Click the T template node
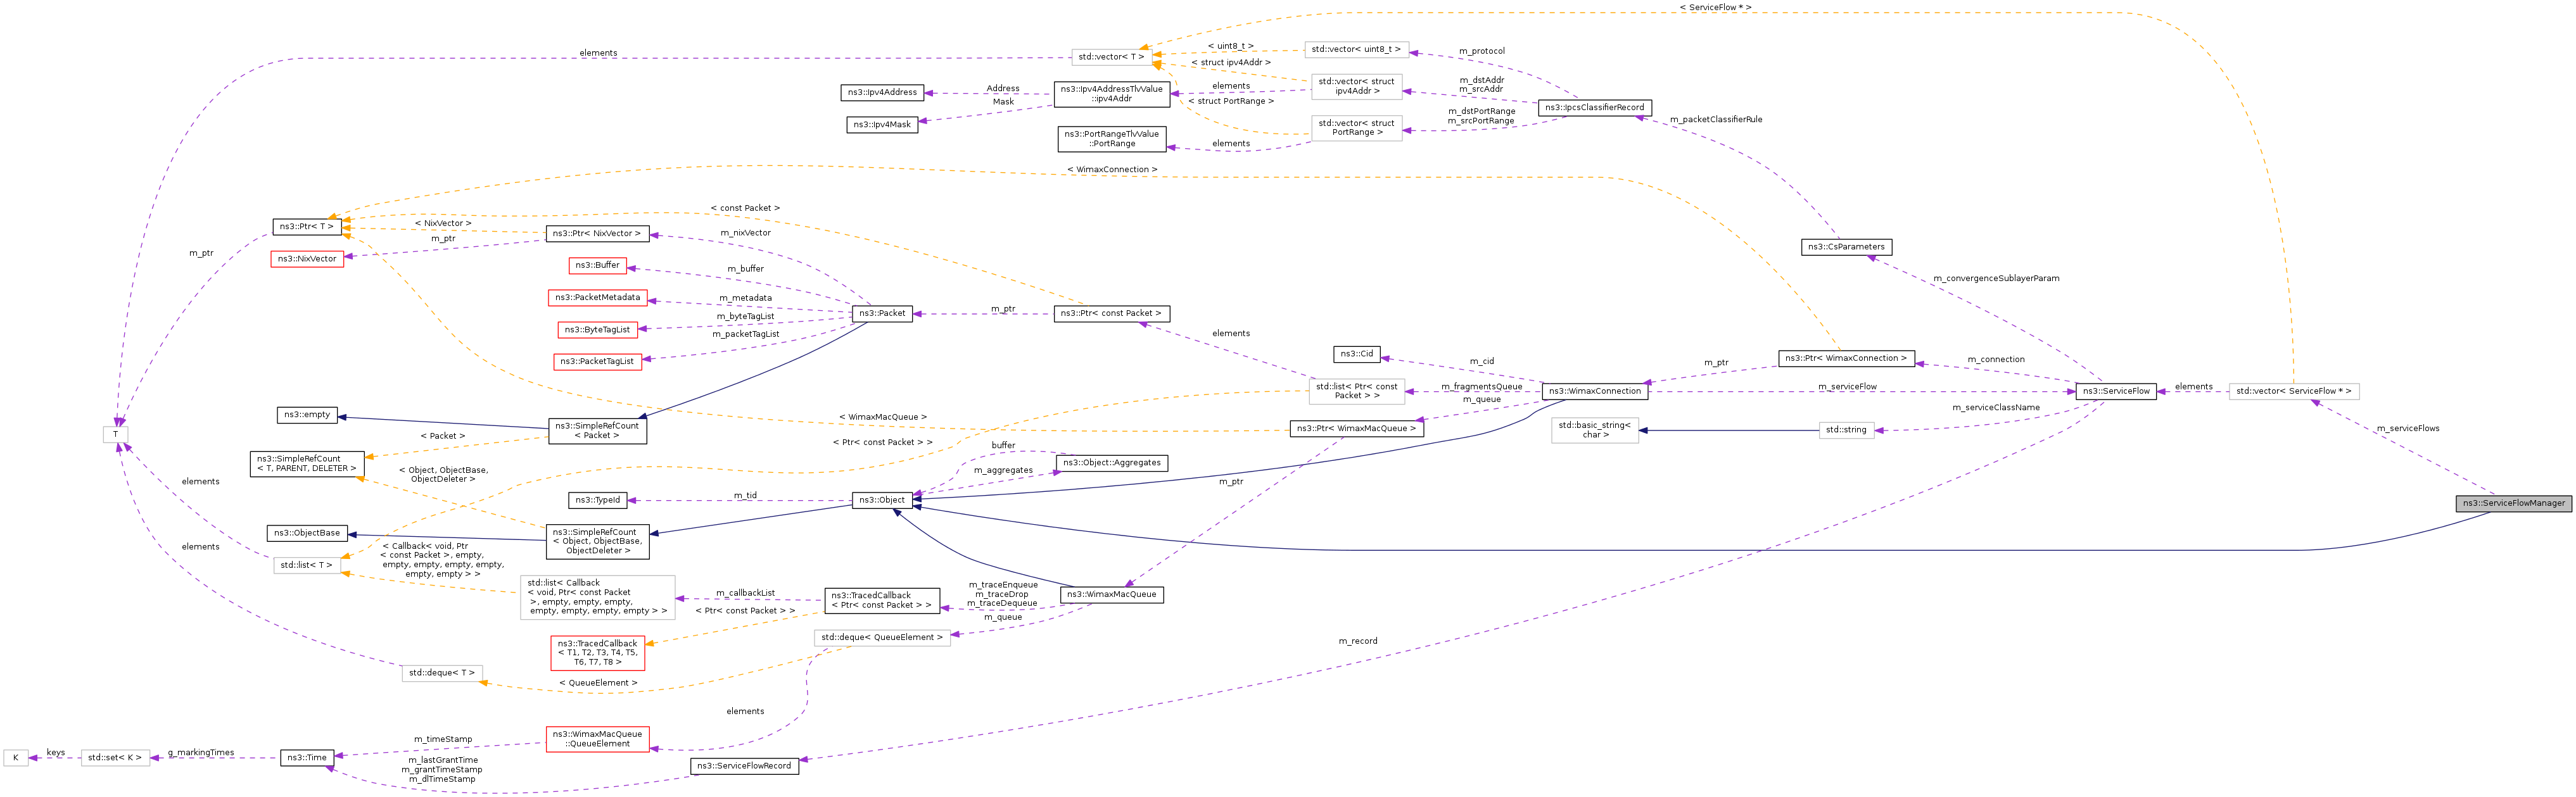 (115, 434)
